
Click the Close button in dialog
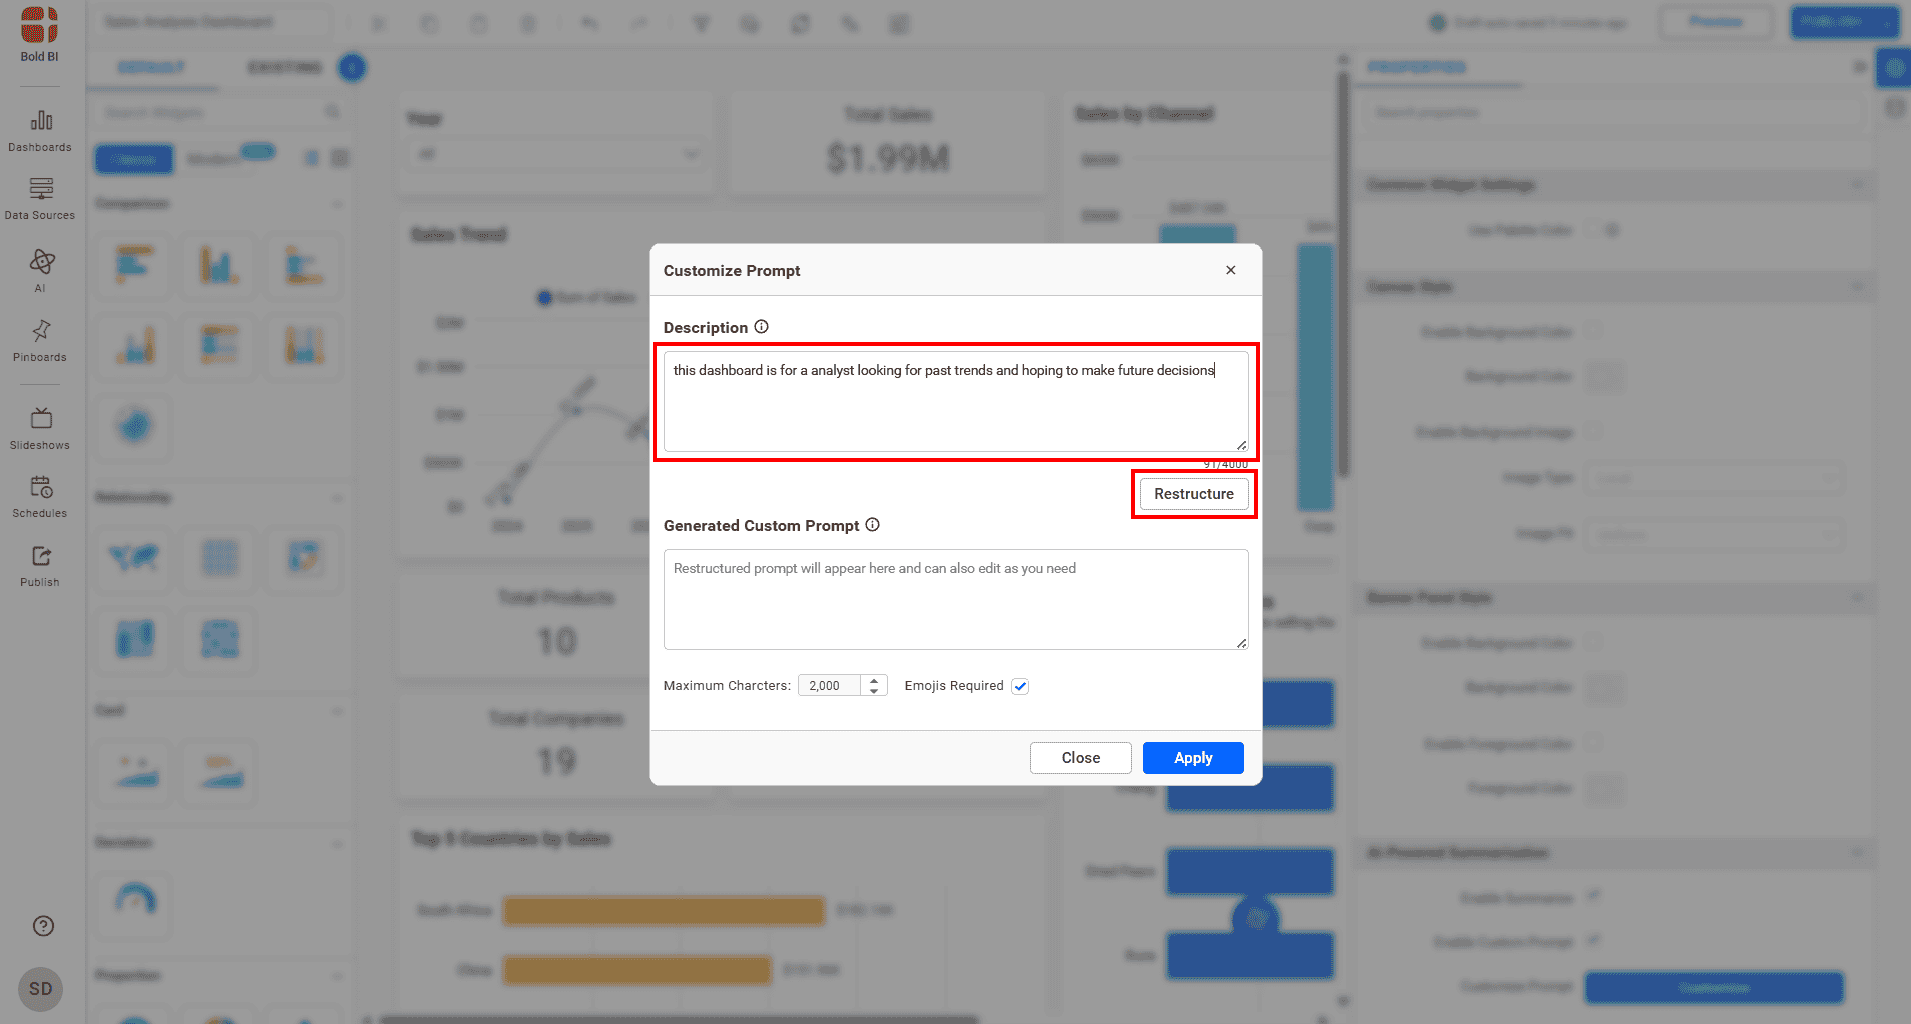coord(1080,758)
